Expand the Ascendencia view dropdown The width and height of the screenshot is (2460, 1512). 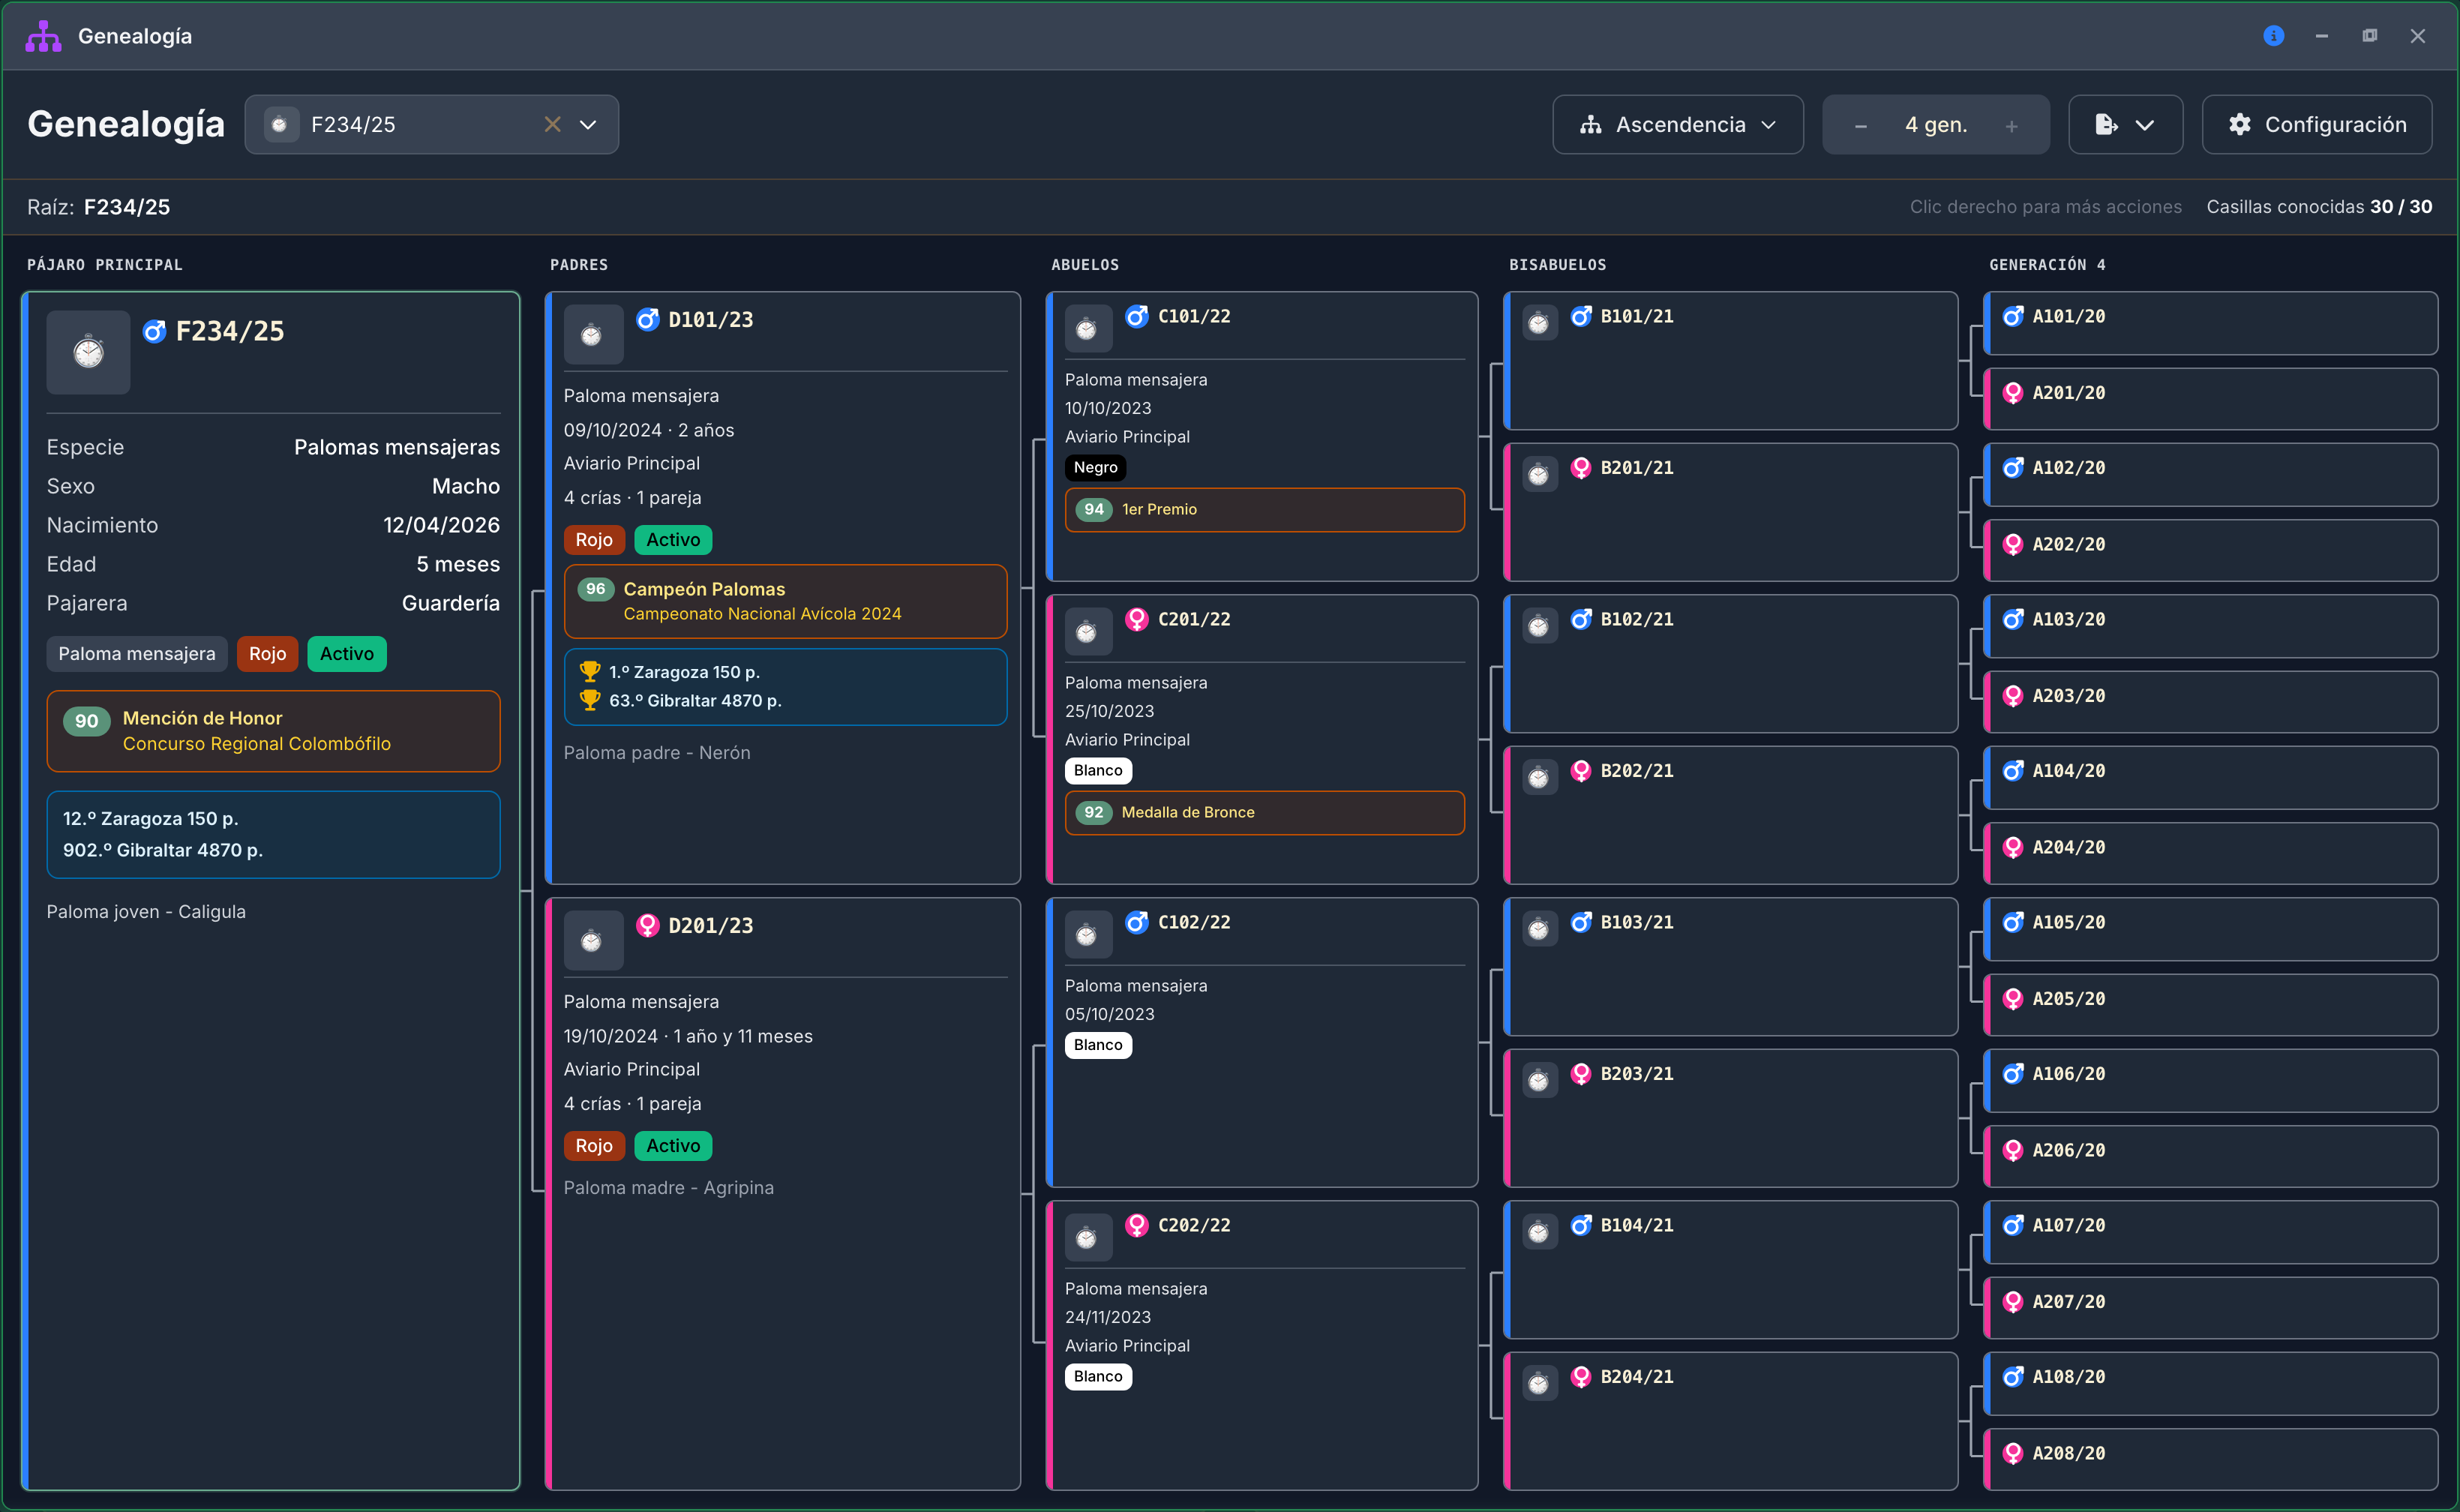(1678, 125)
